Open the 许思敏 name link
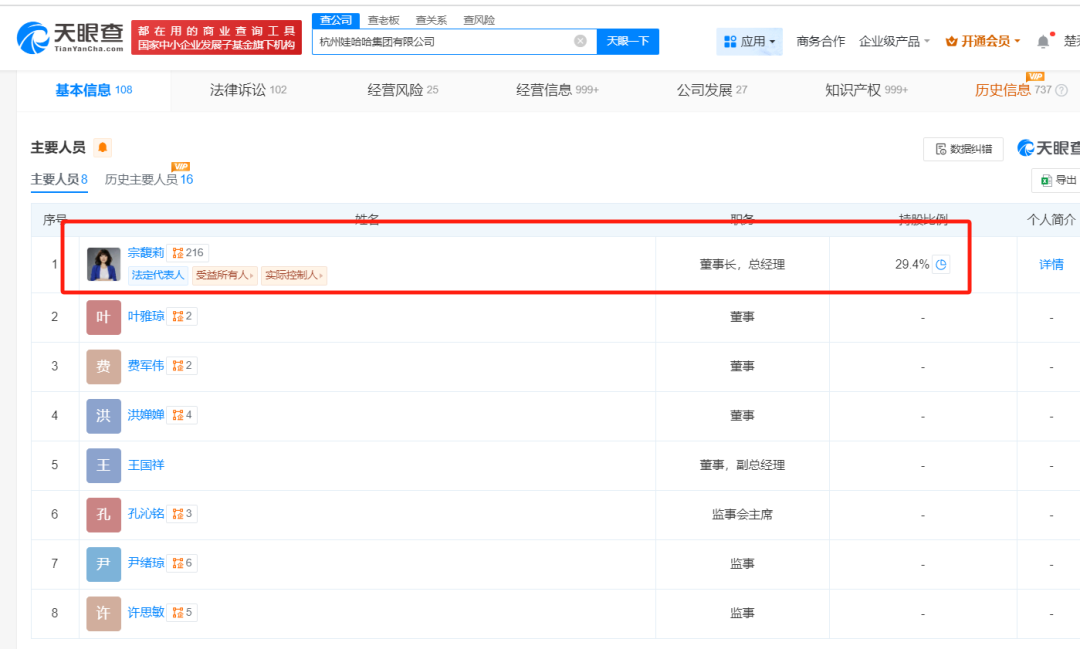Screen dimensions: 1080x649 (x=146, y=612)
